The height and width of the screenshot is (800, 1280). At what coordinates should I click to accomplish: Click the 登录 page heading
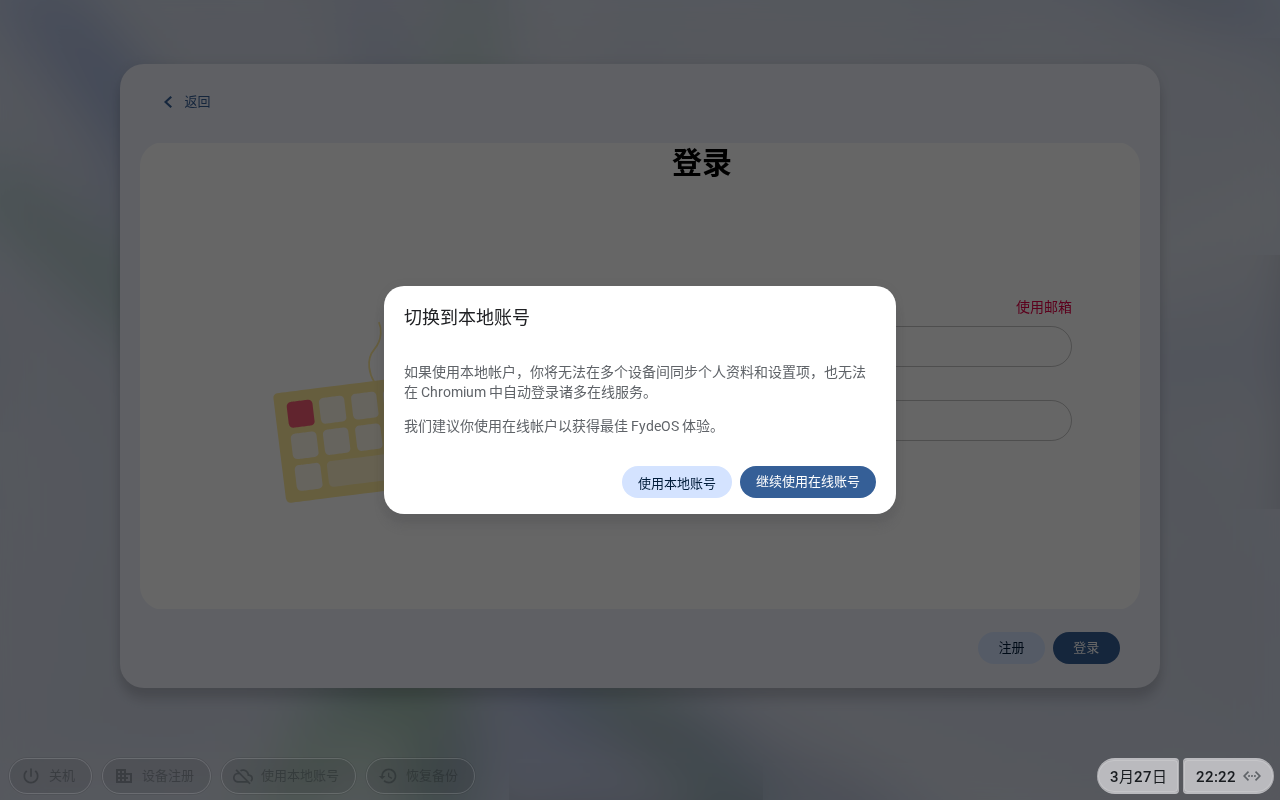click(701, 163)
